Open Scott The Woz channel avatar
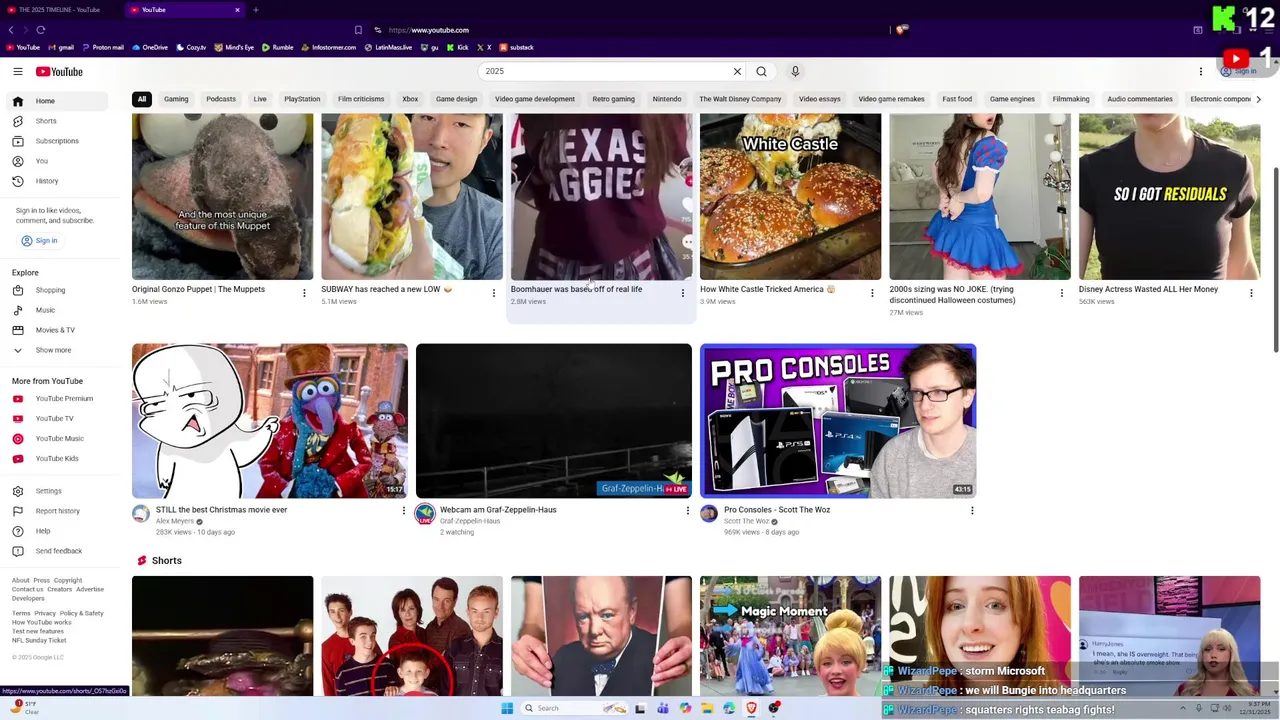 tap(709, 514)
